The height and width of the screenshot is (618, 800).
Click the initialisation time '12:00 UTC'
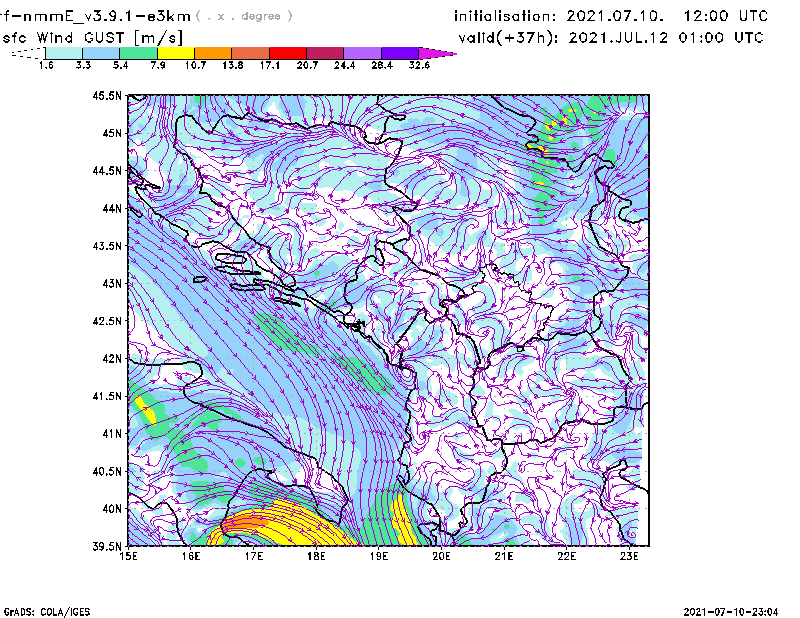726,16
